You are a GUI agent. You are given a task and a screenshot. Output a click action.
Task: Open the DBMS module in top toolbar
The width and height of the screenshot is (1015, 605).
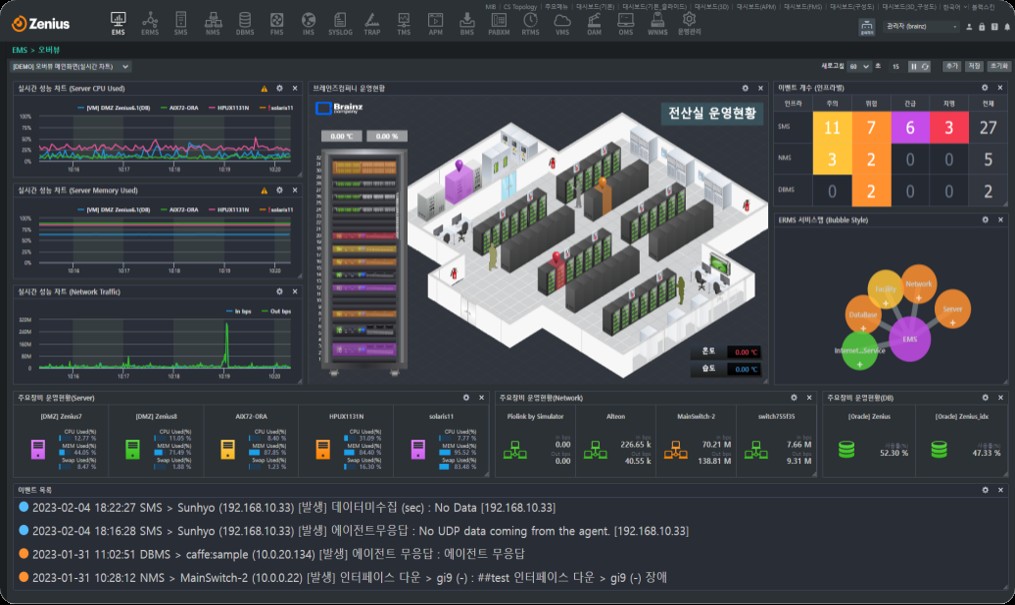[244, 23]
